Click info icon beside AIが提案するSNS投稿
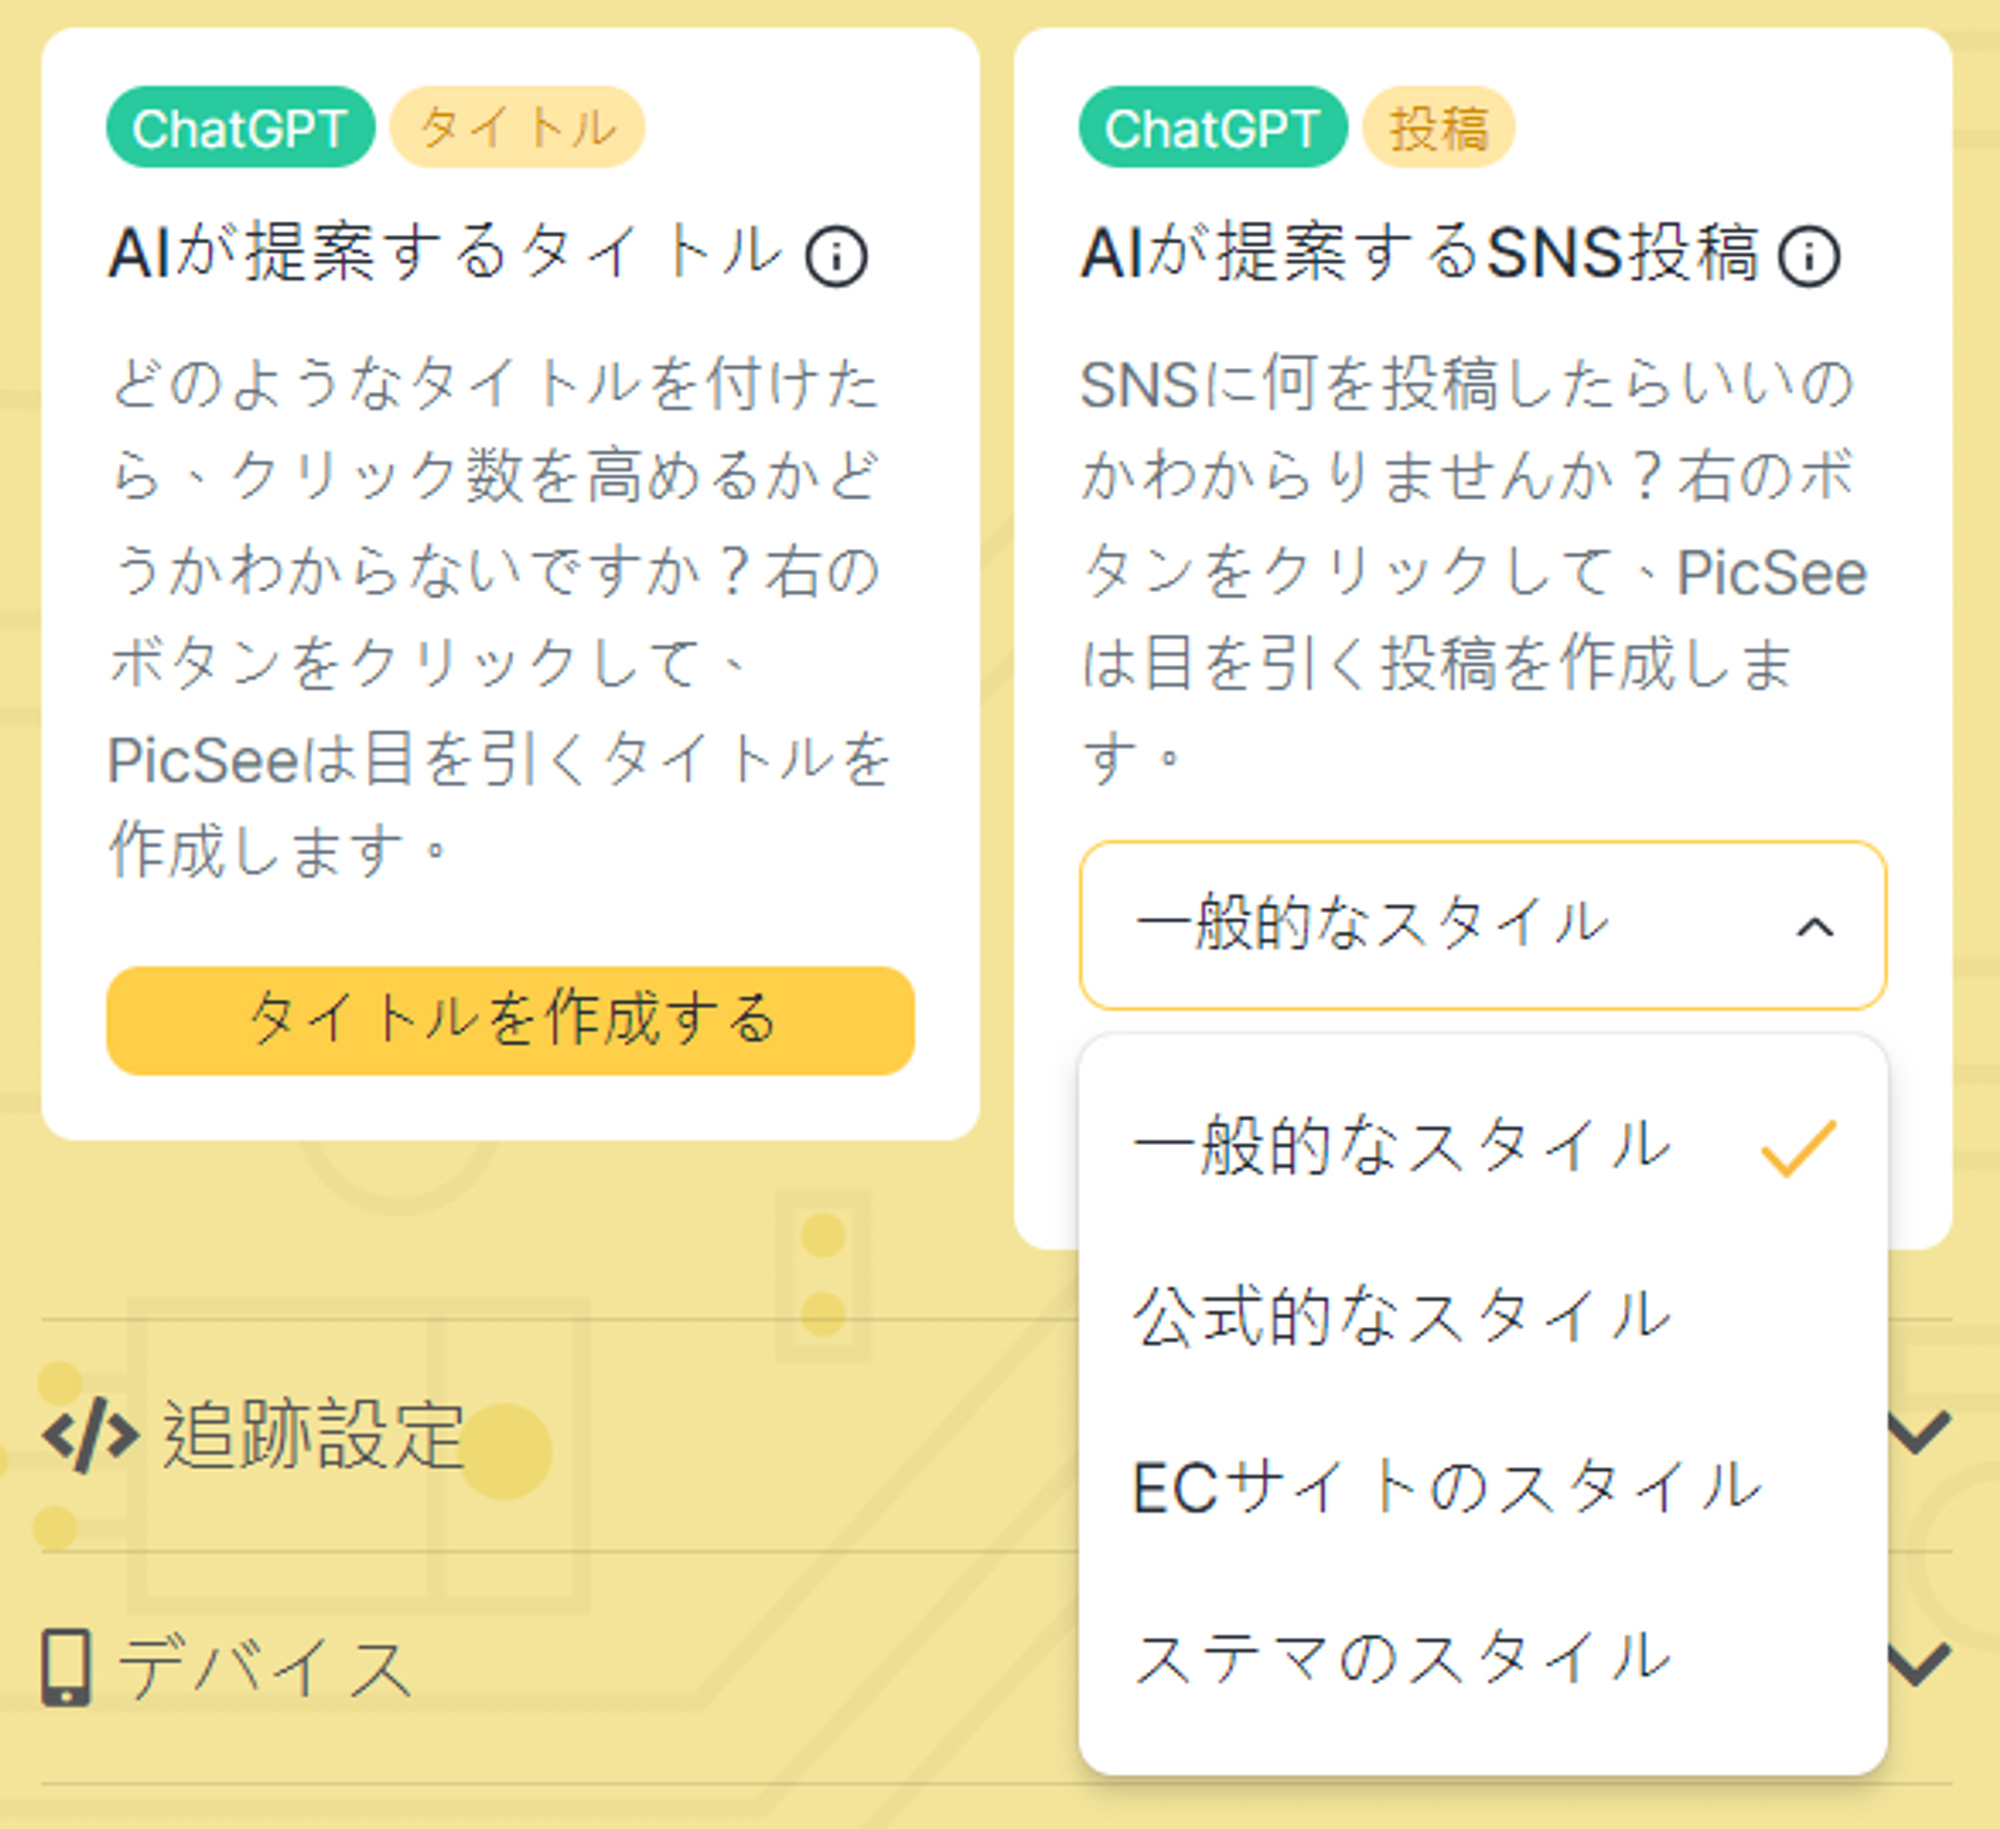 (1808, 257)
